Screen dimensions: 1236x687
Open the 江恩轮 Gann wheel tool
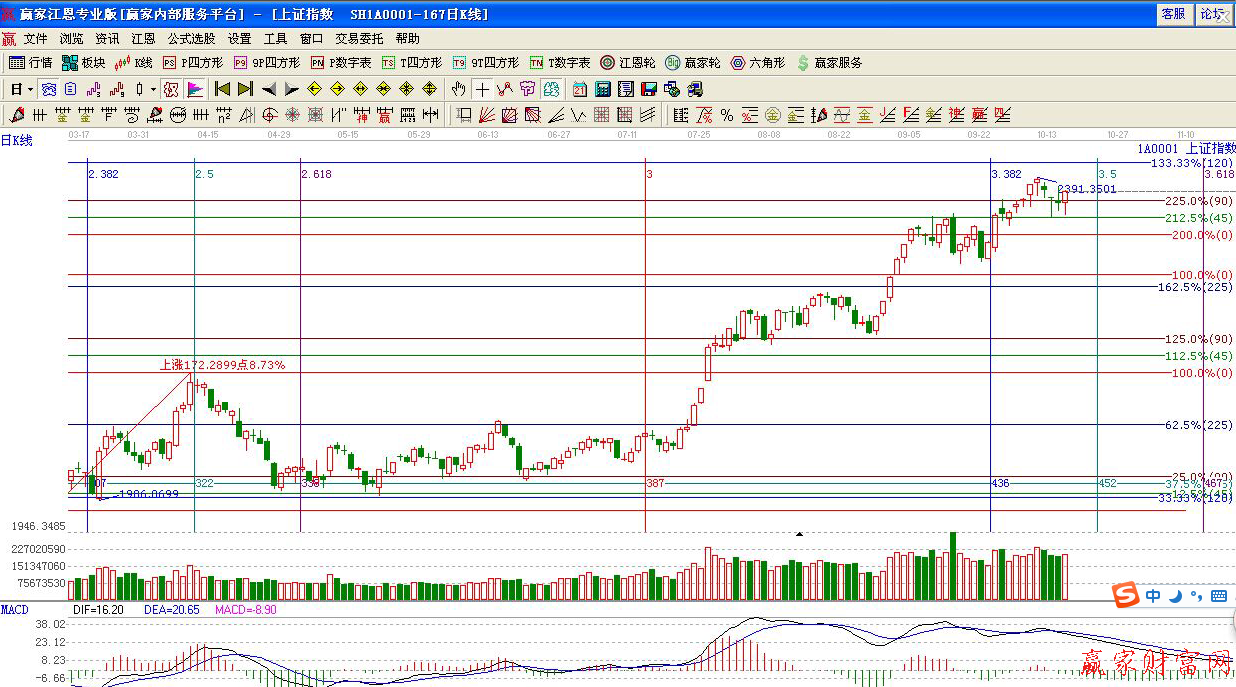tap(630, 63)
